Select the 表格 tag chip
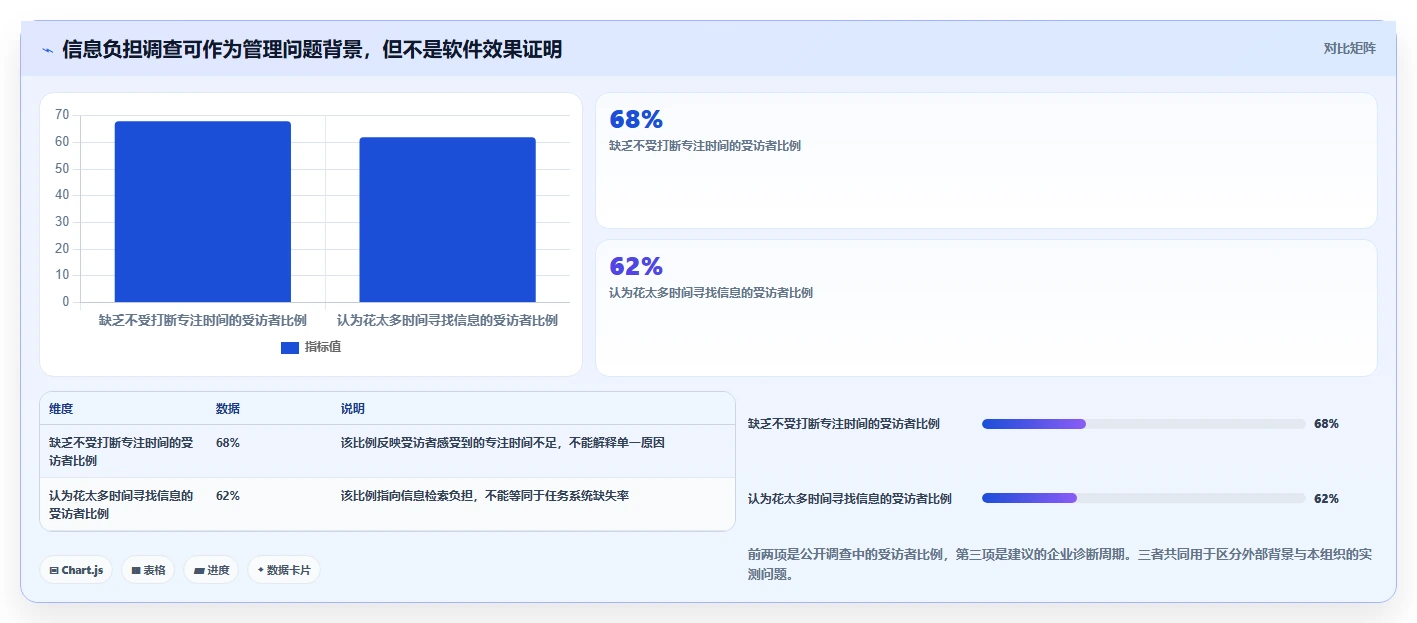Screen dimensions: 1417x623 pyautogui.click(x=148, y=570)
